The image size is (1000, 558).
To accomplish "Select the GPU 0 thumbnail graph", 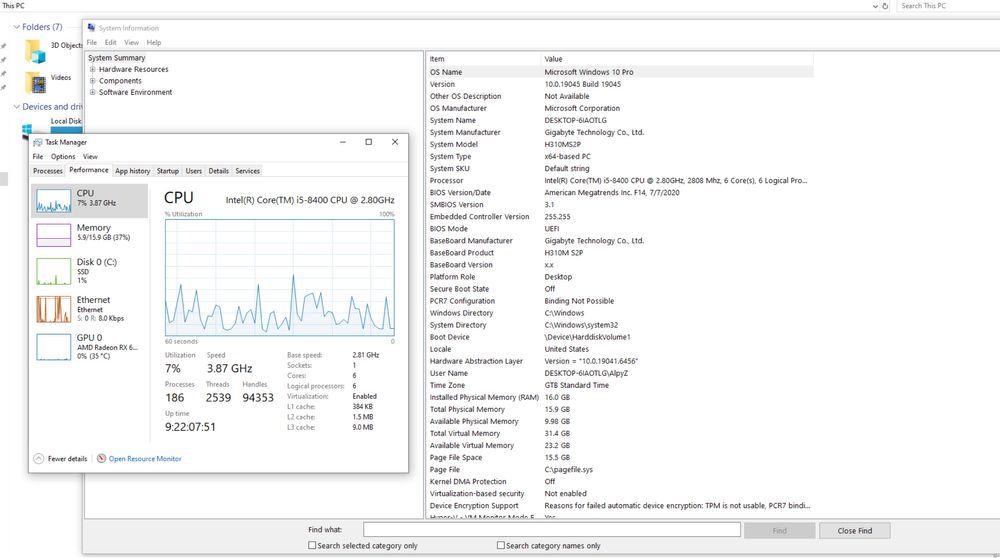I will point(54,348).
